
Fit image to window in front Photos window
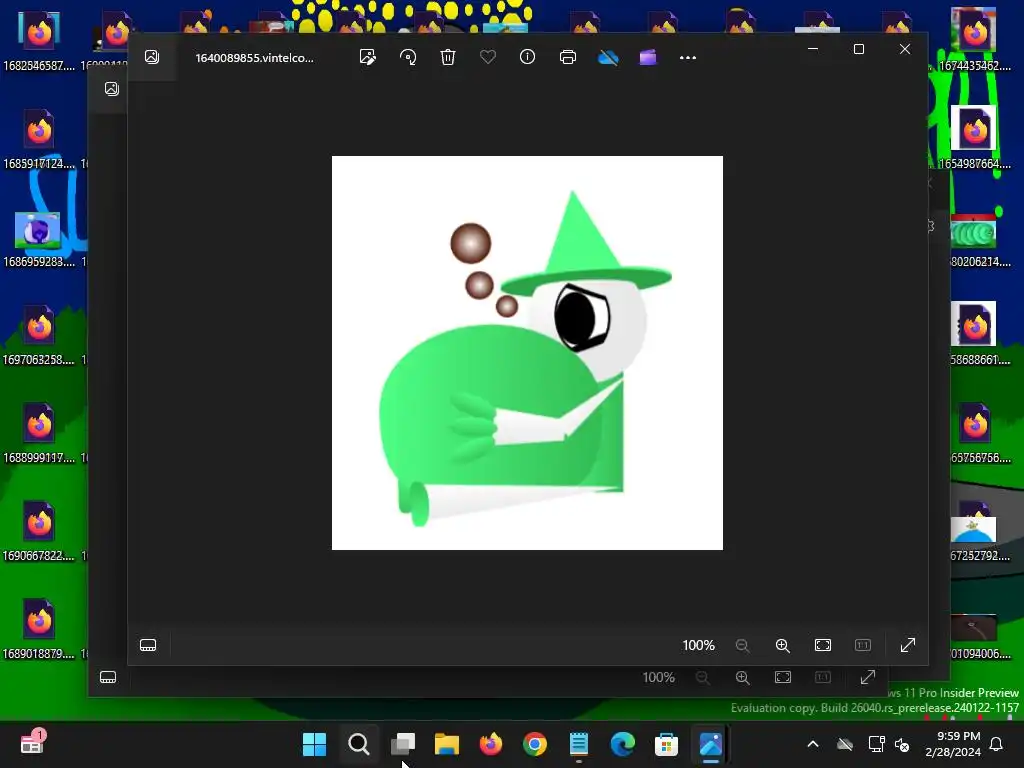[823, 645]
